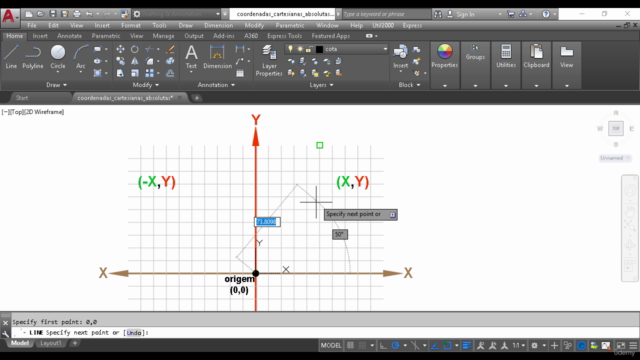
Task: Activate the Scale tool
Action: click(x=135, y=73)
